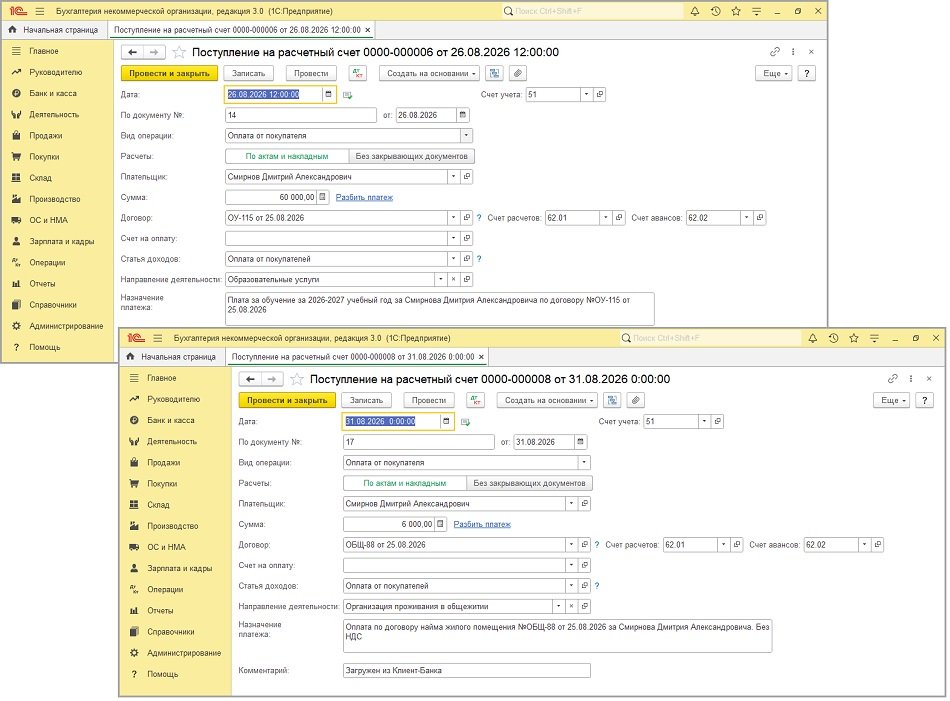Click Разбить платеж link in front window
The width and height of the screenshot is (950, 701).
[482, 524]
